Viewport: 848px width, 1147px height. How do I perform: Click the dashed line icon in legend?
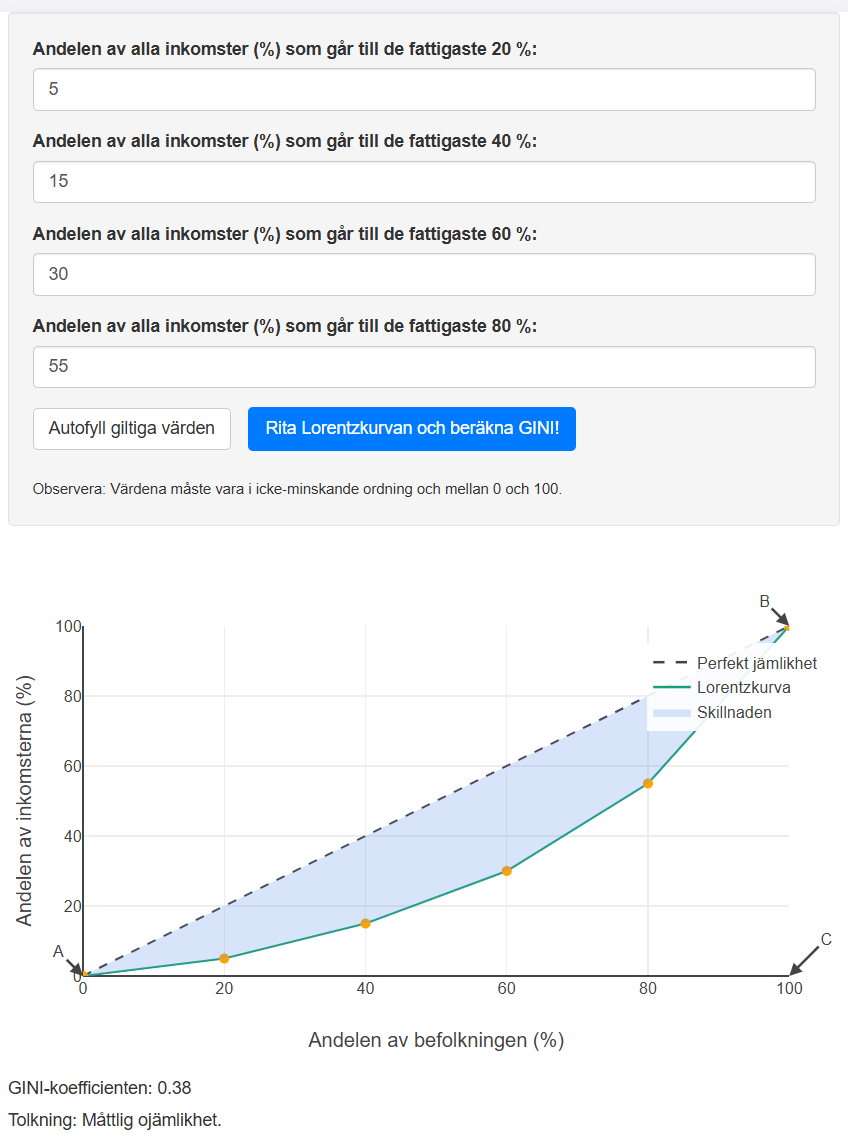click(x=672, y=663)
